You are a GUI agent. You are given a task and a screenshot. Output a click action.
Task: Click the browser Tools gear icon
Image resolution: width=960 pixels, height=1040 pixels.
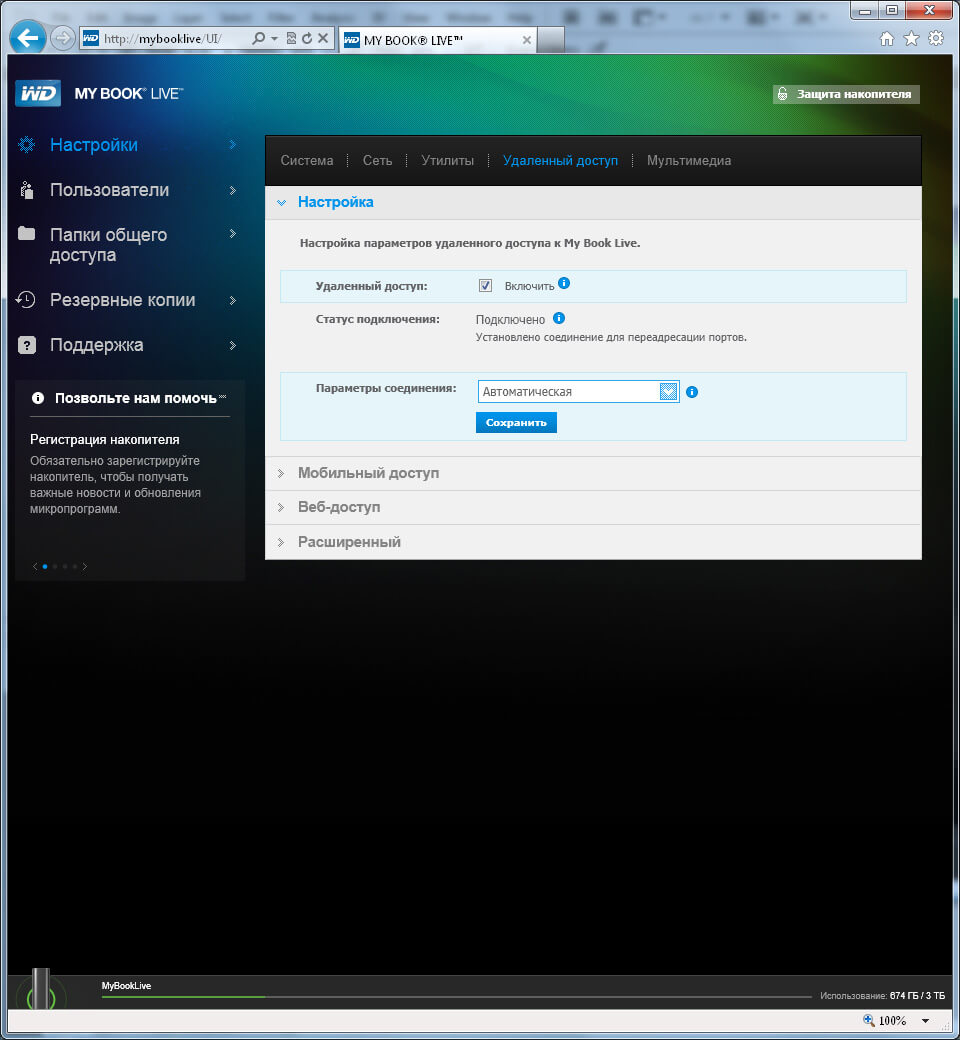click(x=935, y=38)
